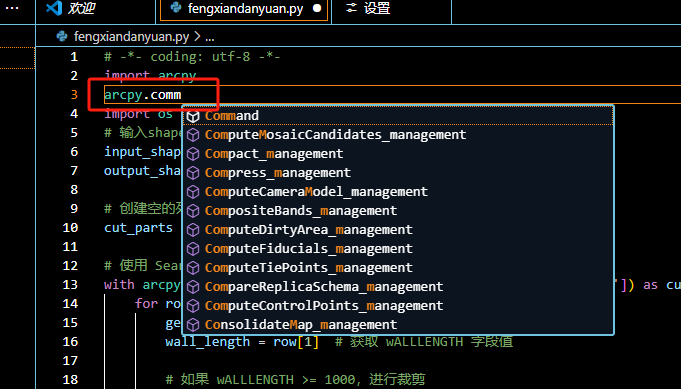Open the 设置 settings tab

[391, 9]
